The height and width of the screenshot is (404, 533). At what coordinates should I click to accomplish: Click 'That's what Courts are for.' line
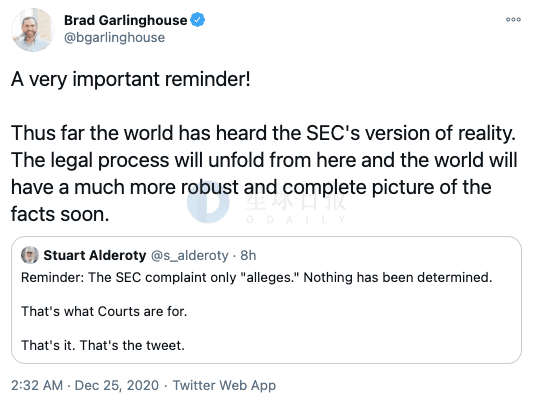pyautogui.click(x=104, y=311)
